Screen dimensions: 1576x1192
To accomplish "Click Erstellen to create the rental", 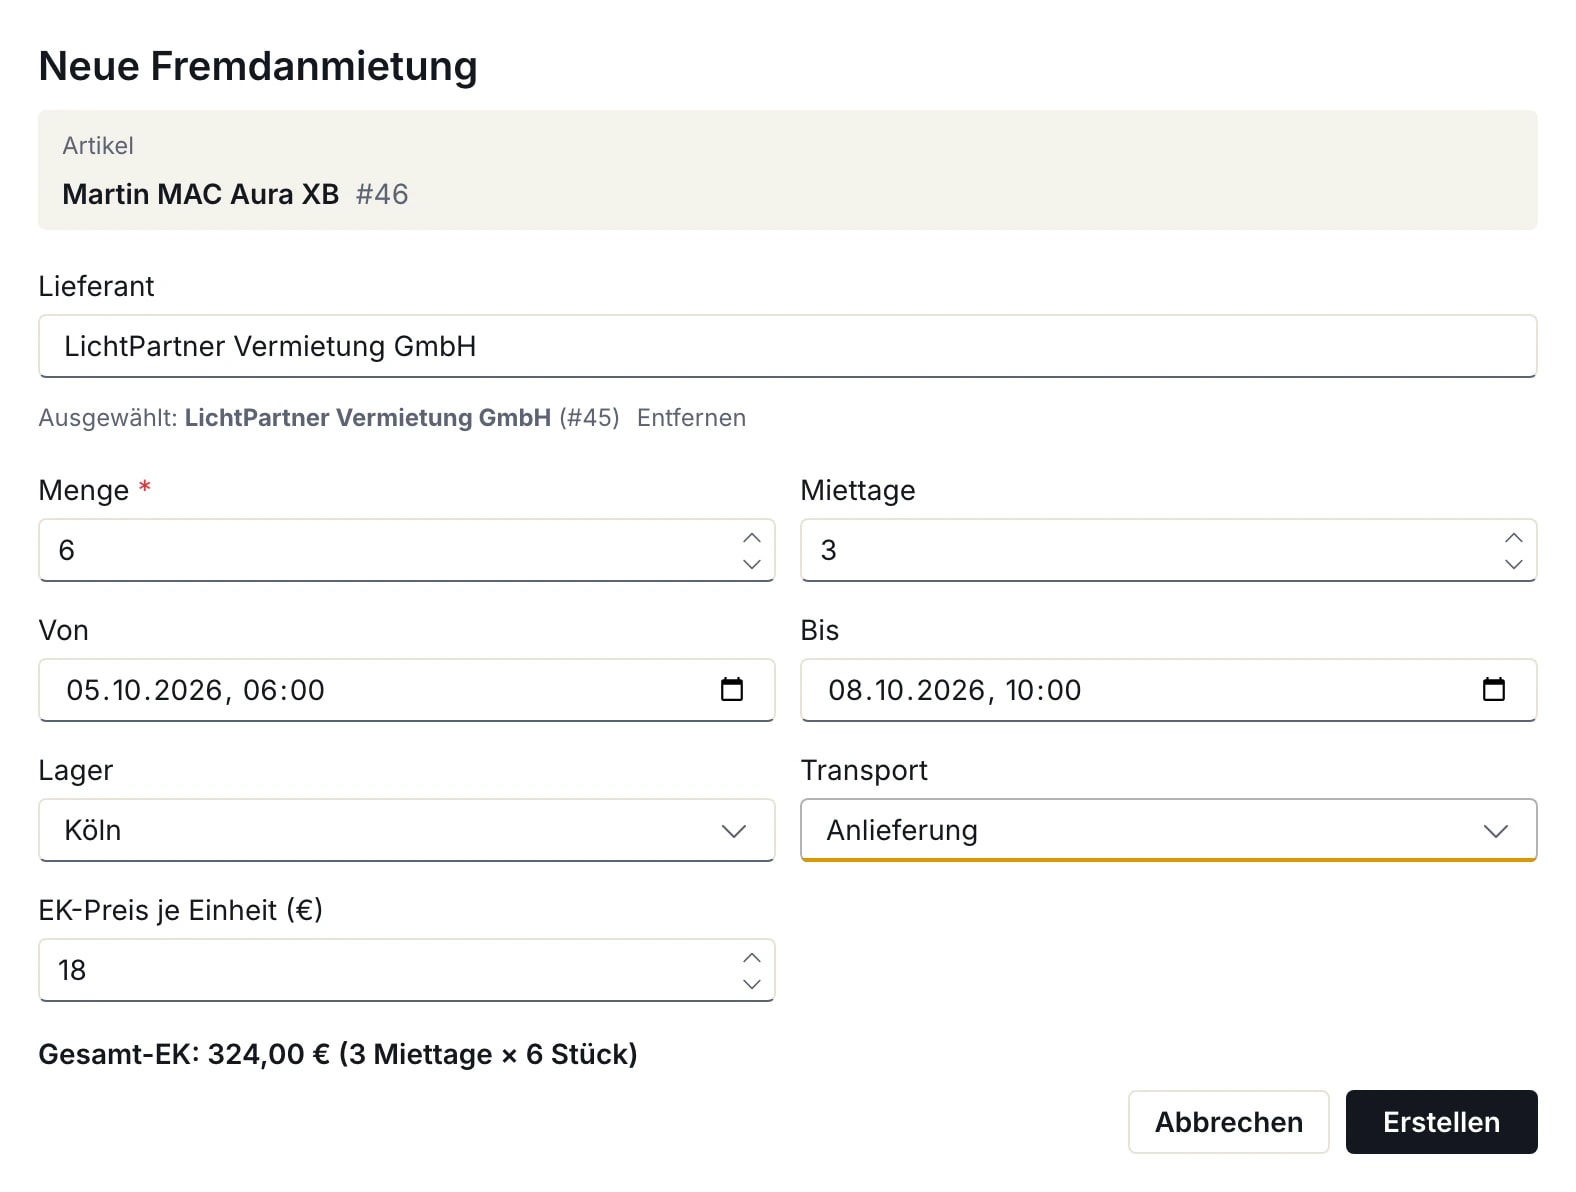I will (1442, 1122).
